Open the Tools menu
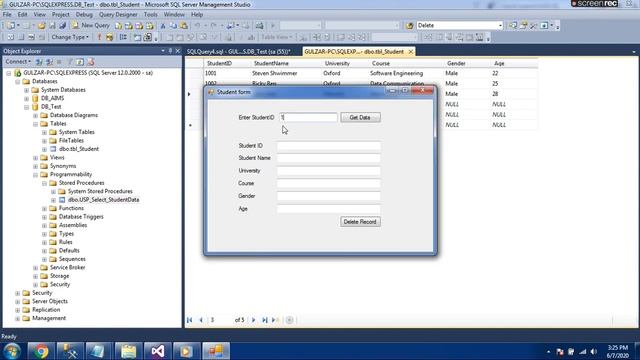The width and height of the screenshot is (640, 360). pyautogui.click(x=151, y=14)
